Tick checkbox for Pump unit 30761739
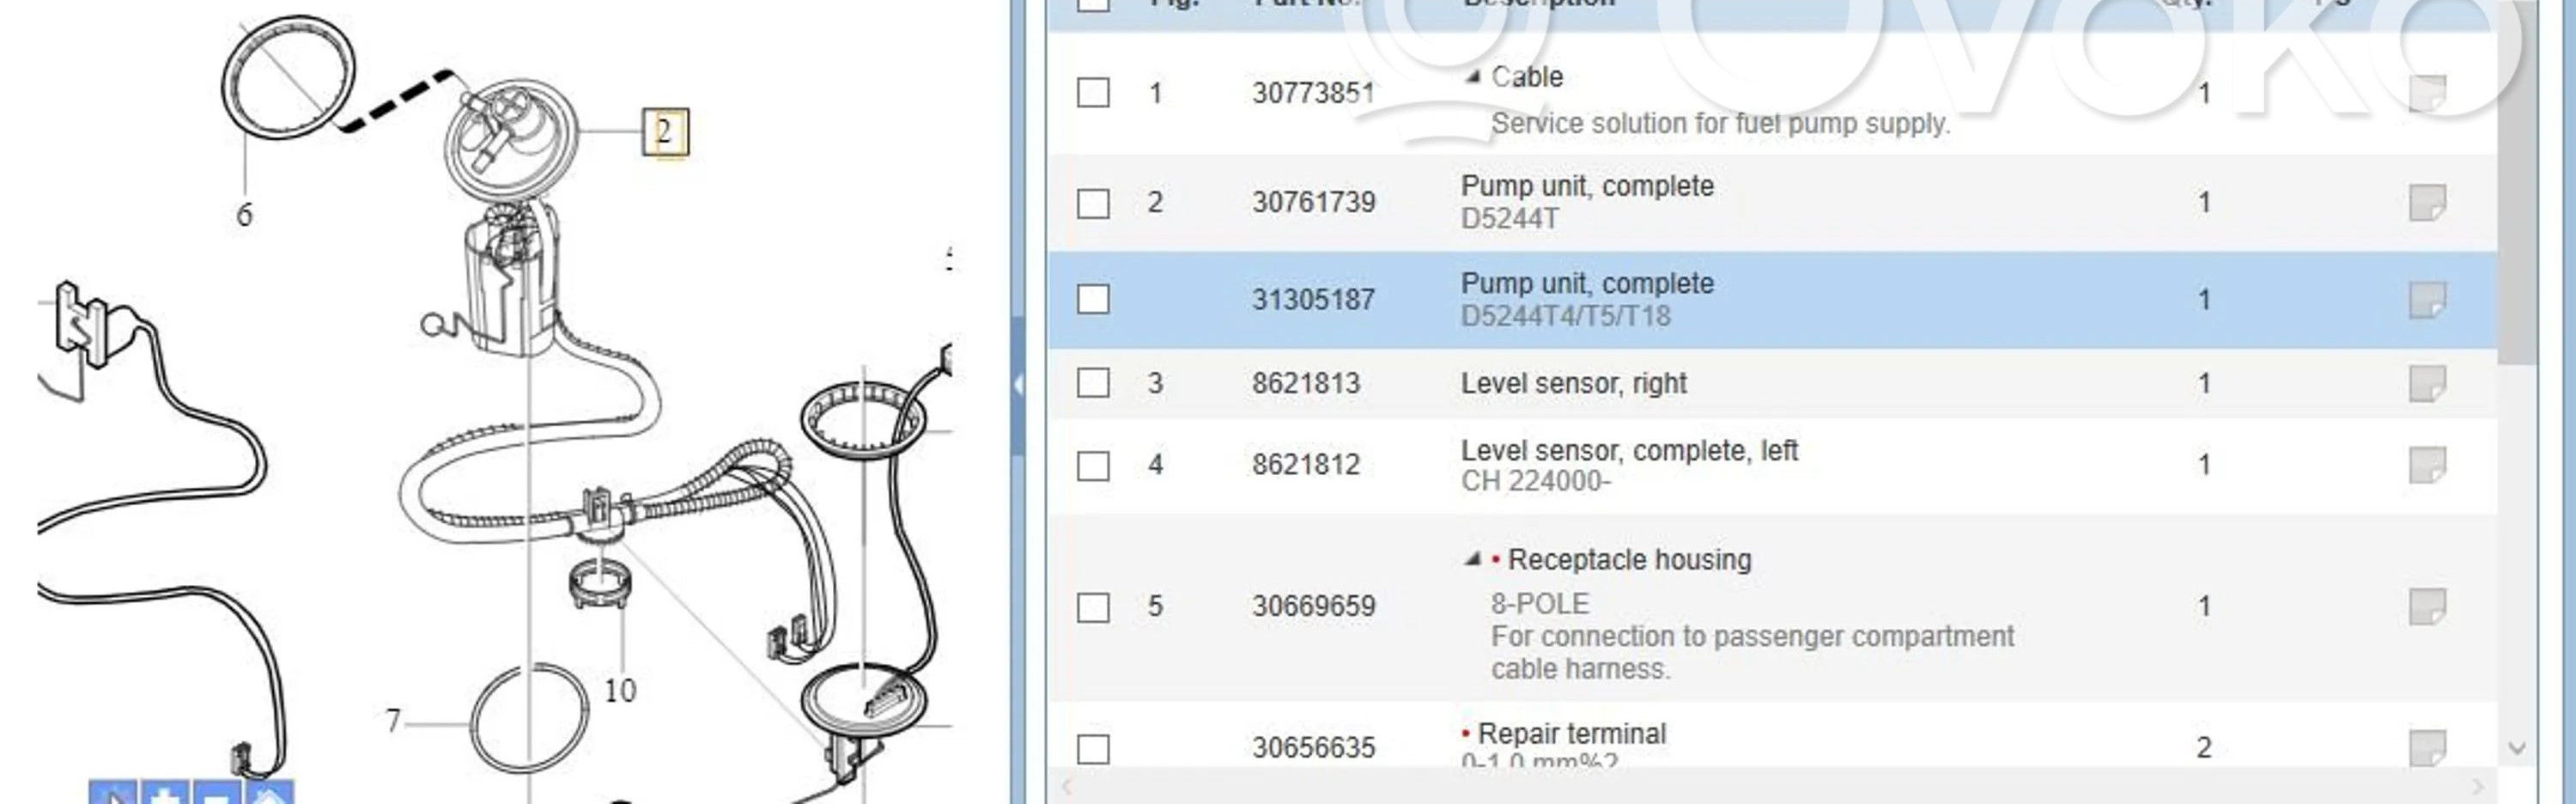Screen dimensions: 2576x804 (x=1093, y=203)
